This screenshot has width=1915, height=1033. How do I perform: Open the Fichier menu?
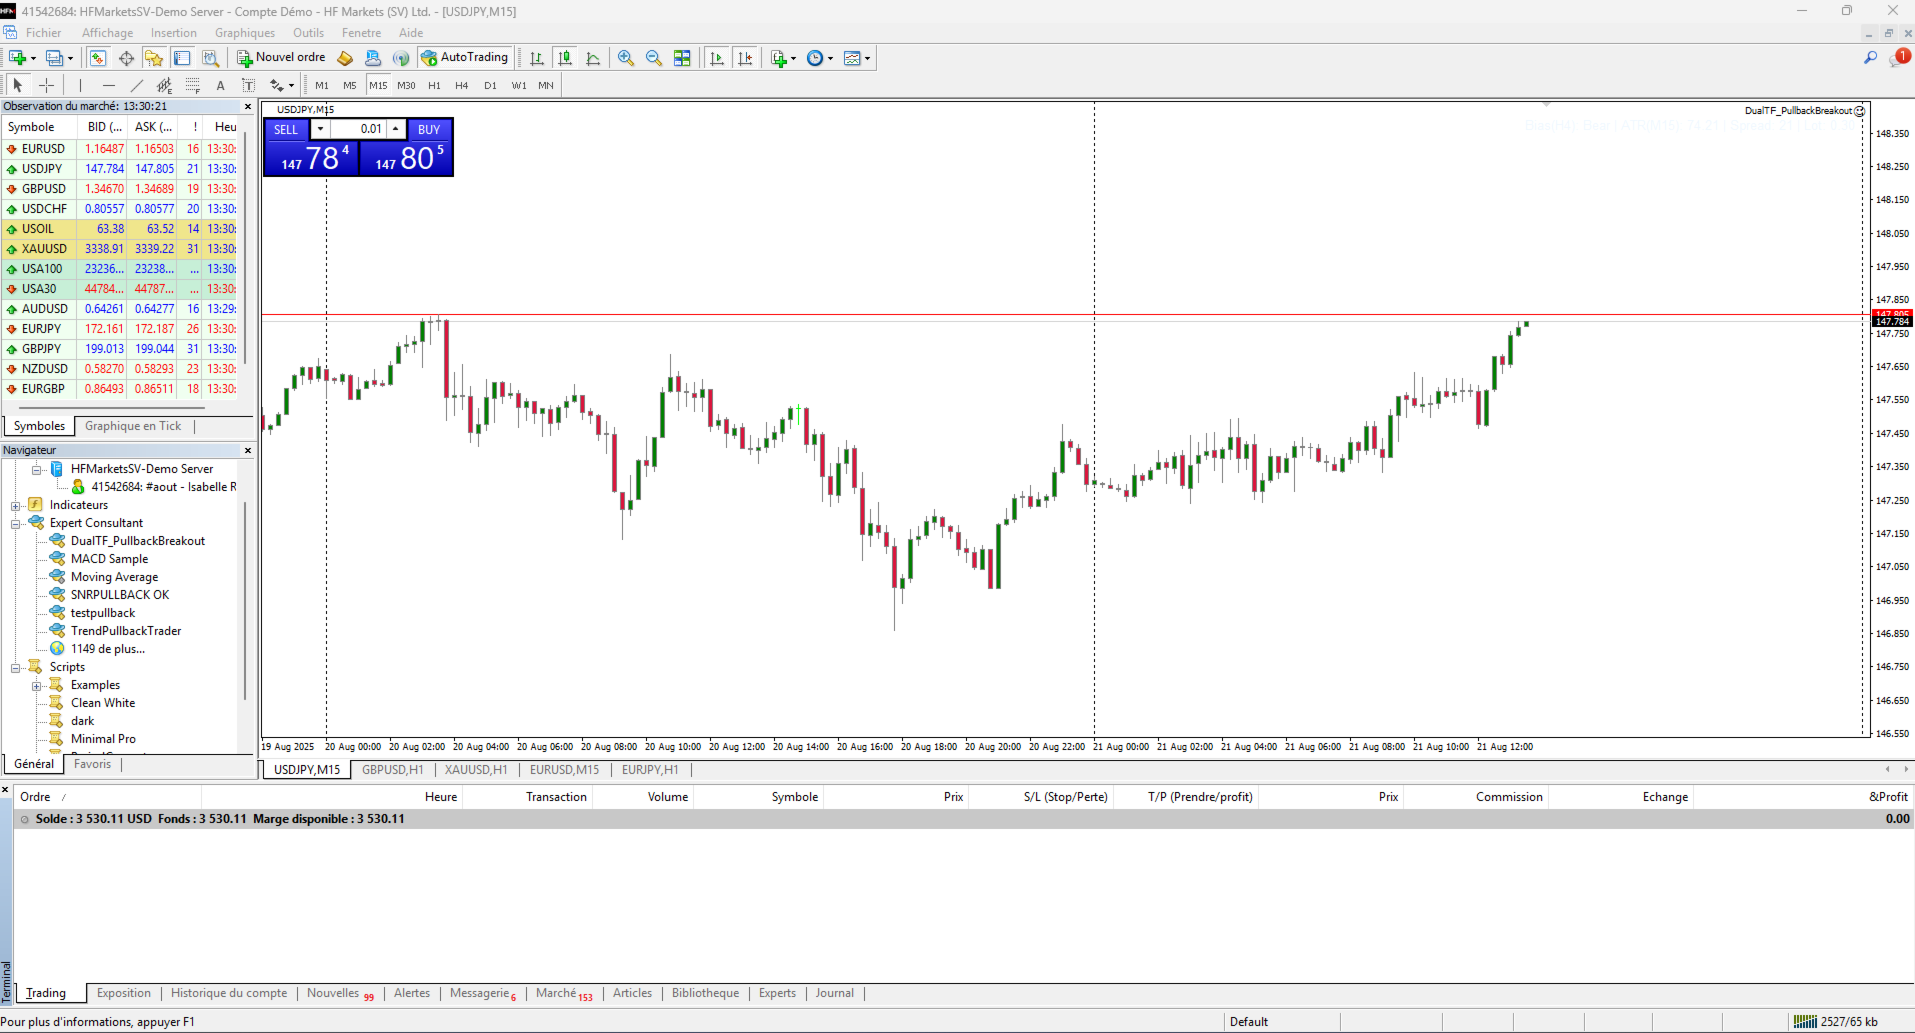[43, 33]
